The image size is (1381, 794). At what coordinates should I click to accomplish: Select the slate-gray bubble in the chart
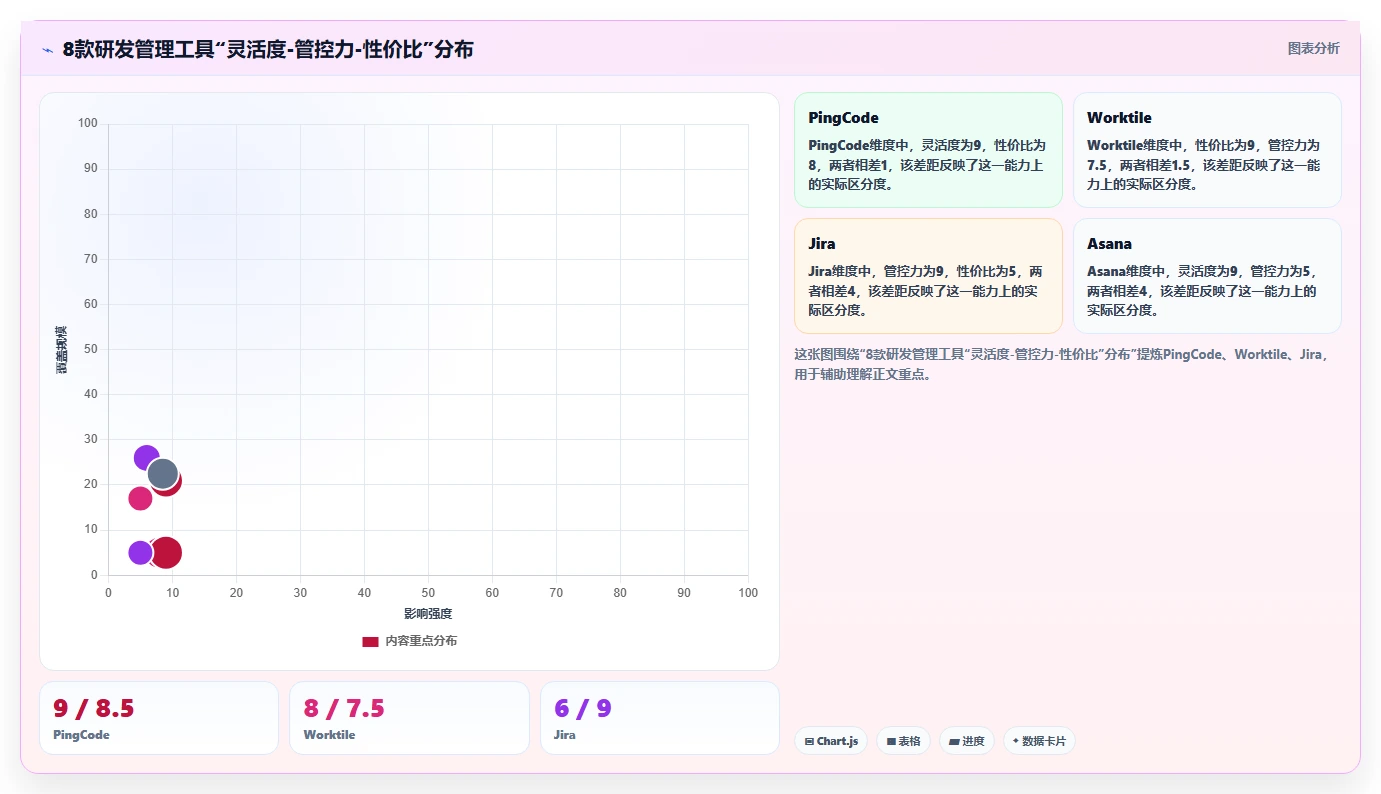click(162, 474)
